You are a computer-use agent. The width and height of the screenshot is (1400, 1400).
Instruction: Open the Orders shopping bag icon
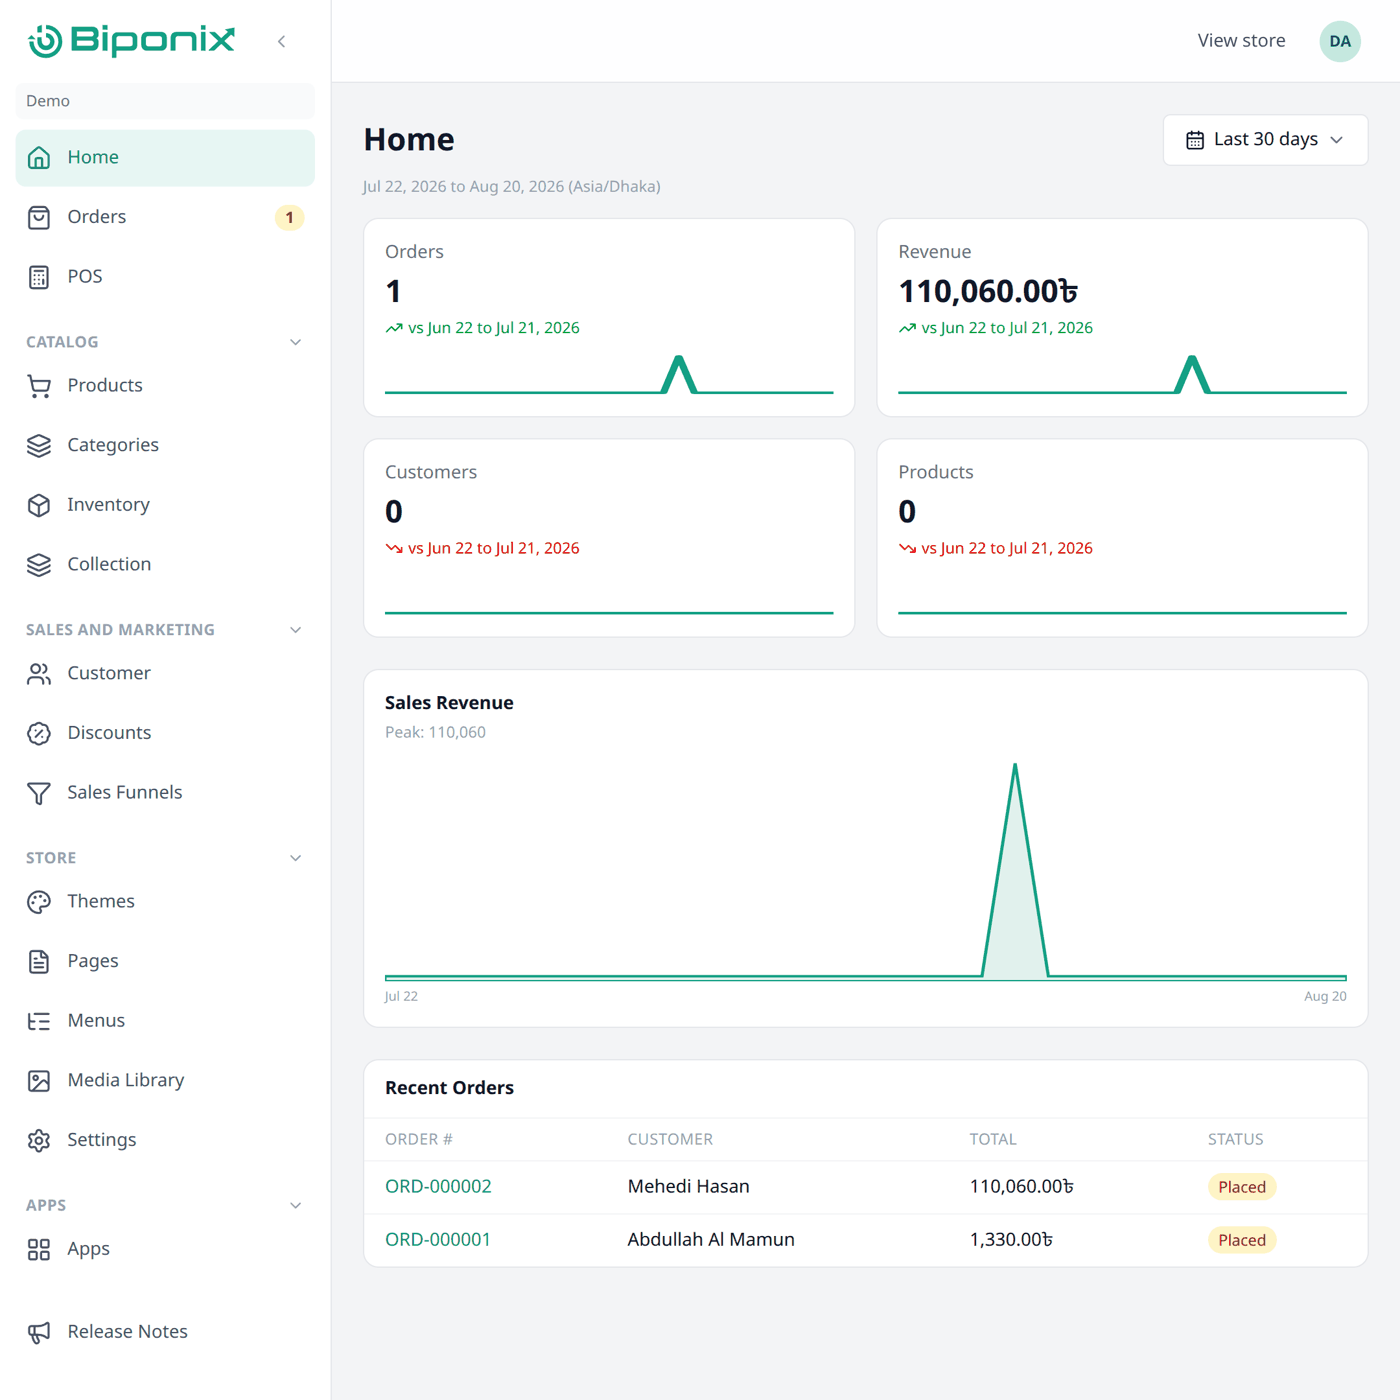[x=39, y=217]
